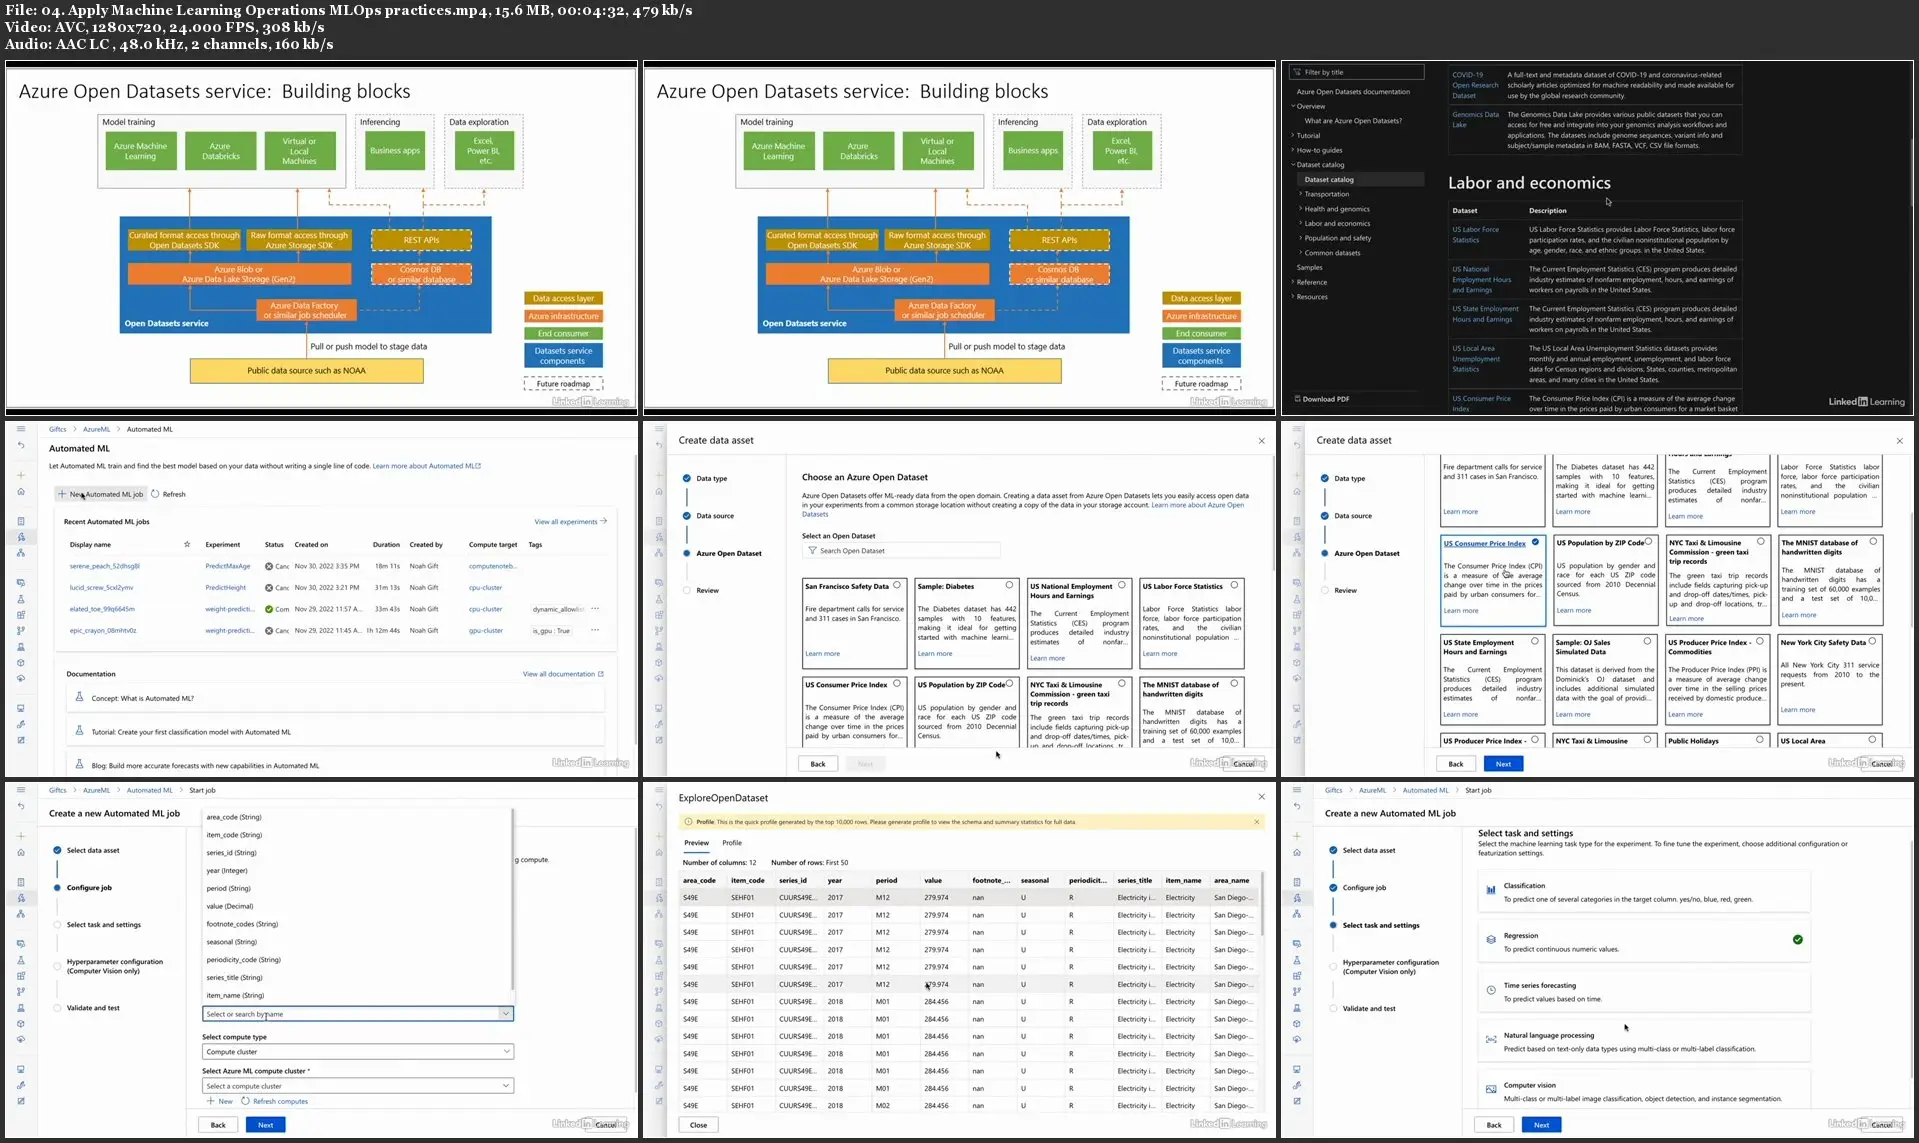Viewport: 1919px width, 1143px height.
Task: Open Compute monitor sidebar icon on Configure job page
Action: click(x=21, y=1069)
